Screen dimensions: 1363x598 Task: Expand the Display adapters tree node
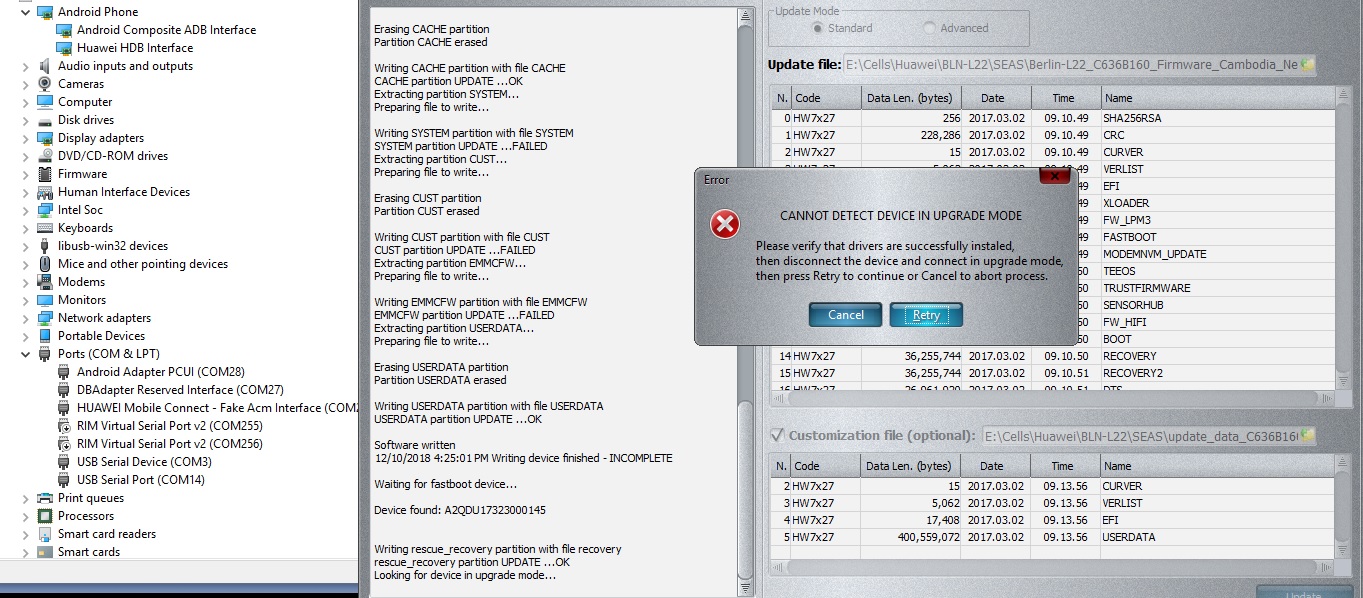pyautogui.click(x=25, y=138)
